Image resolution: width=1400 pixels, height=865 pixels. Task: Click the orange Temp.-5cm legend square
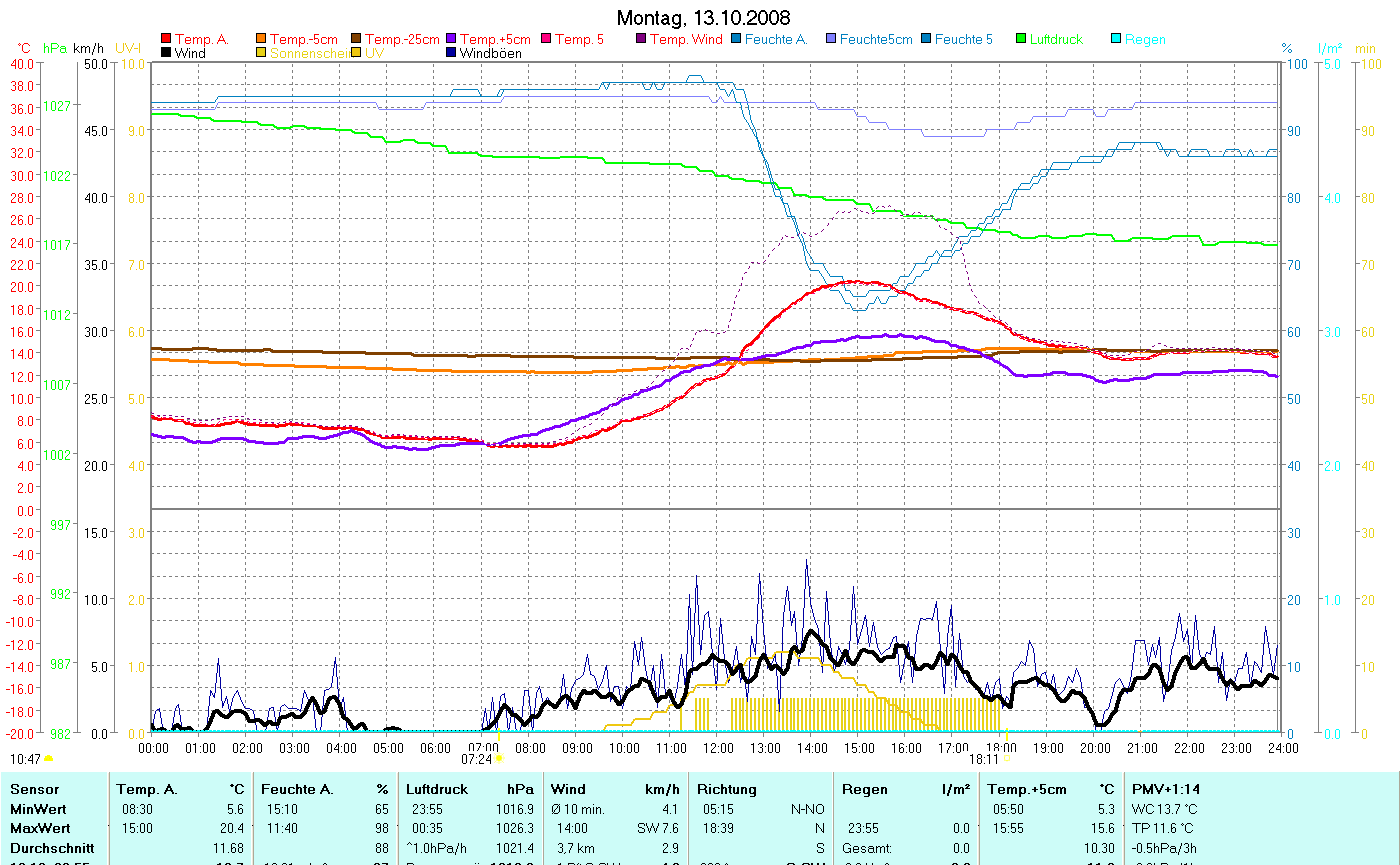pyautogui.click(x=262, y=39)
